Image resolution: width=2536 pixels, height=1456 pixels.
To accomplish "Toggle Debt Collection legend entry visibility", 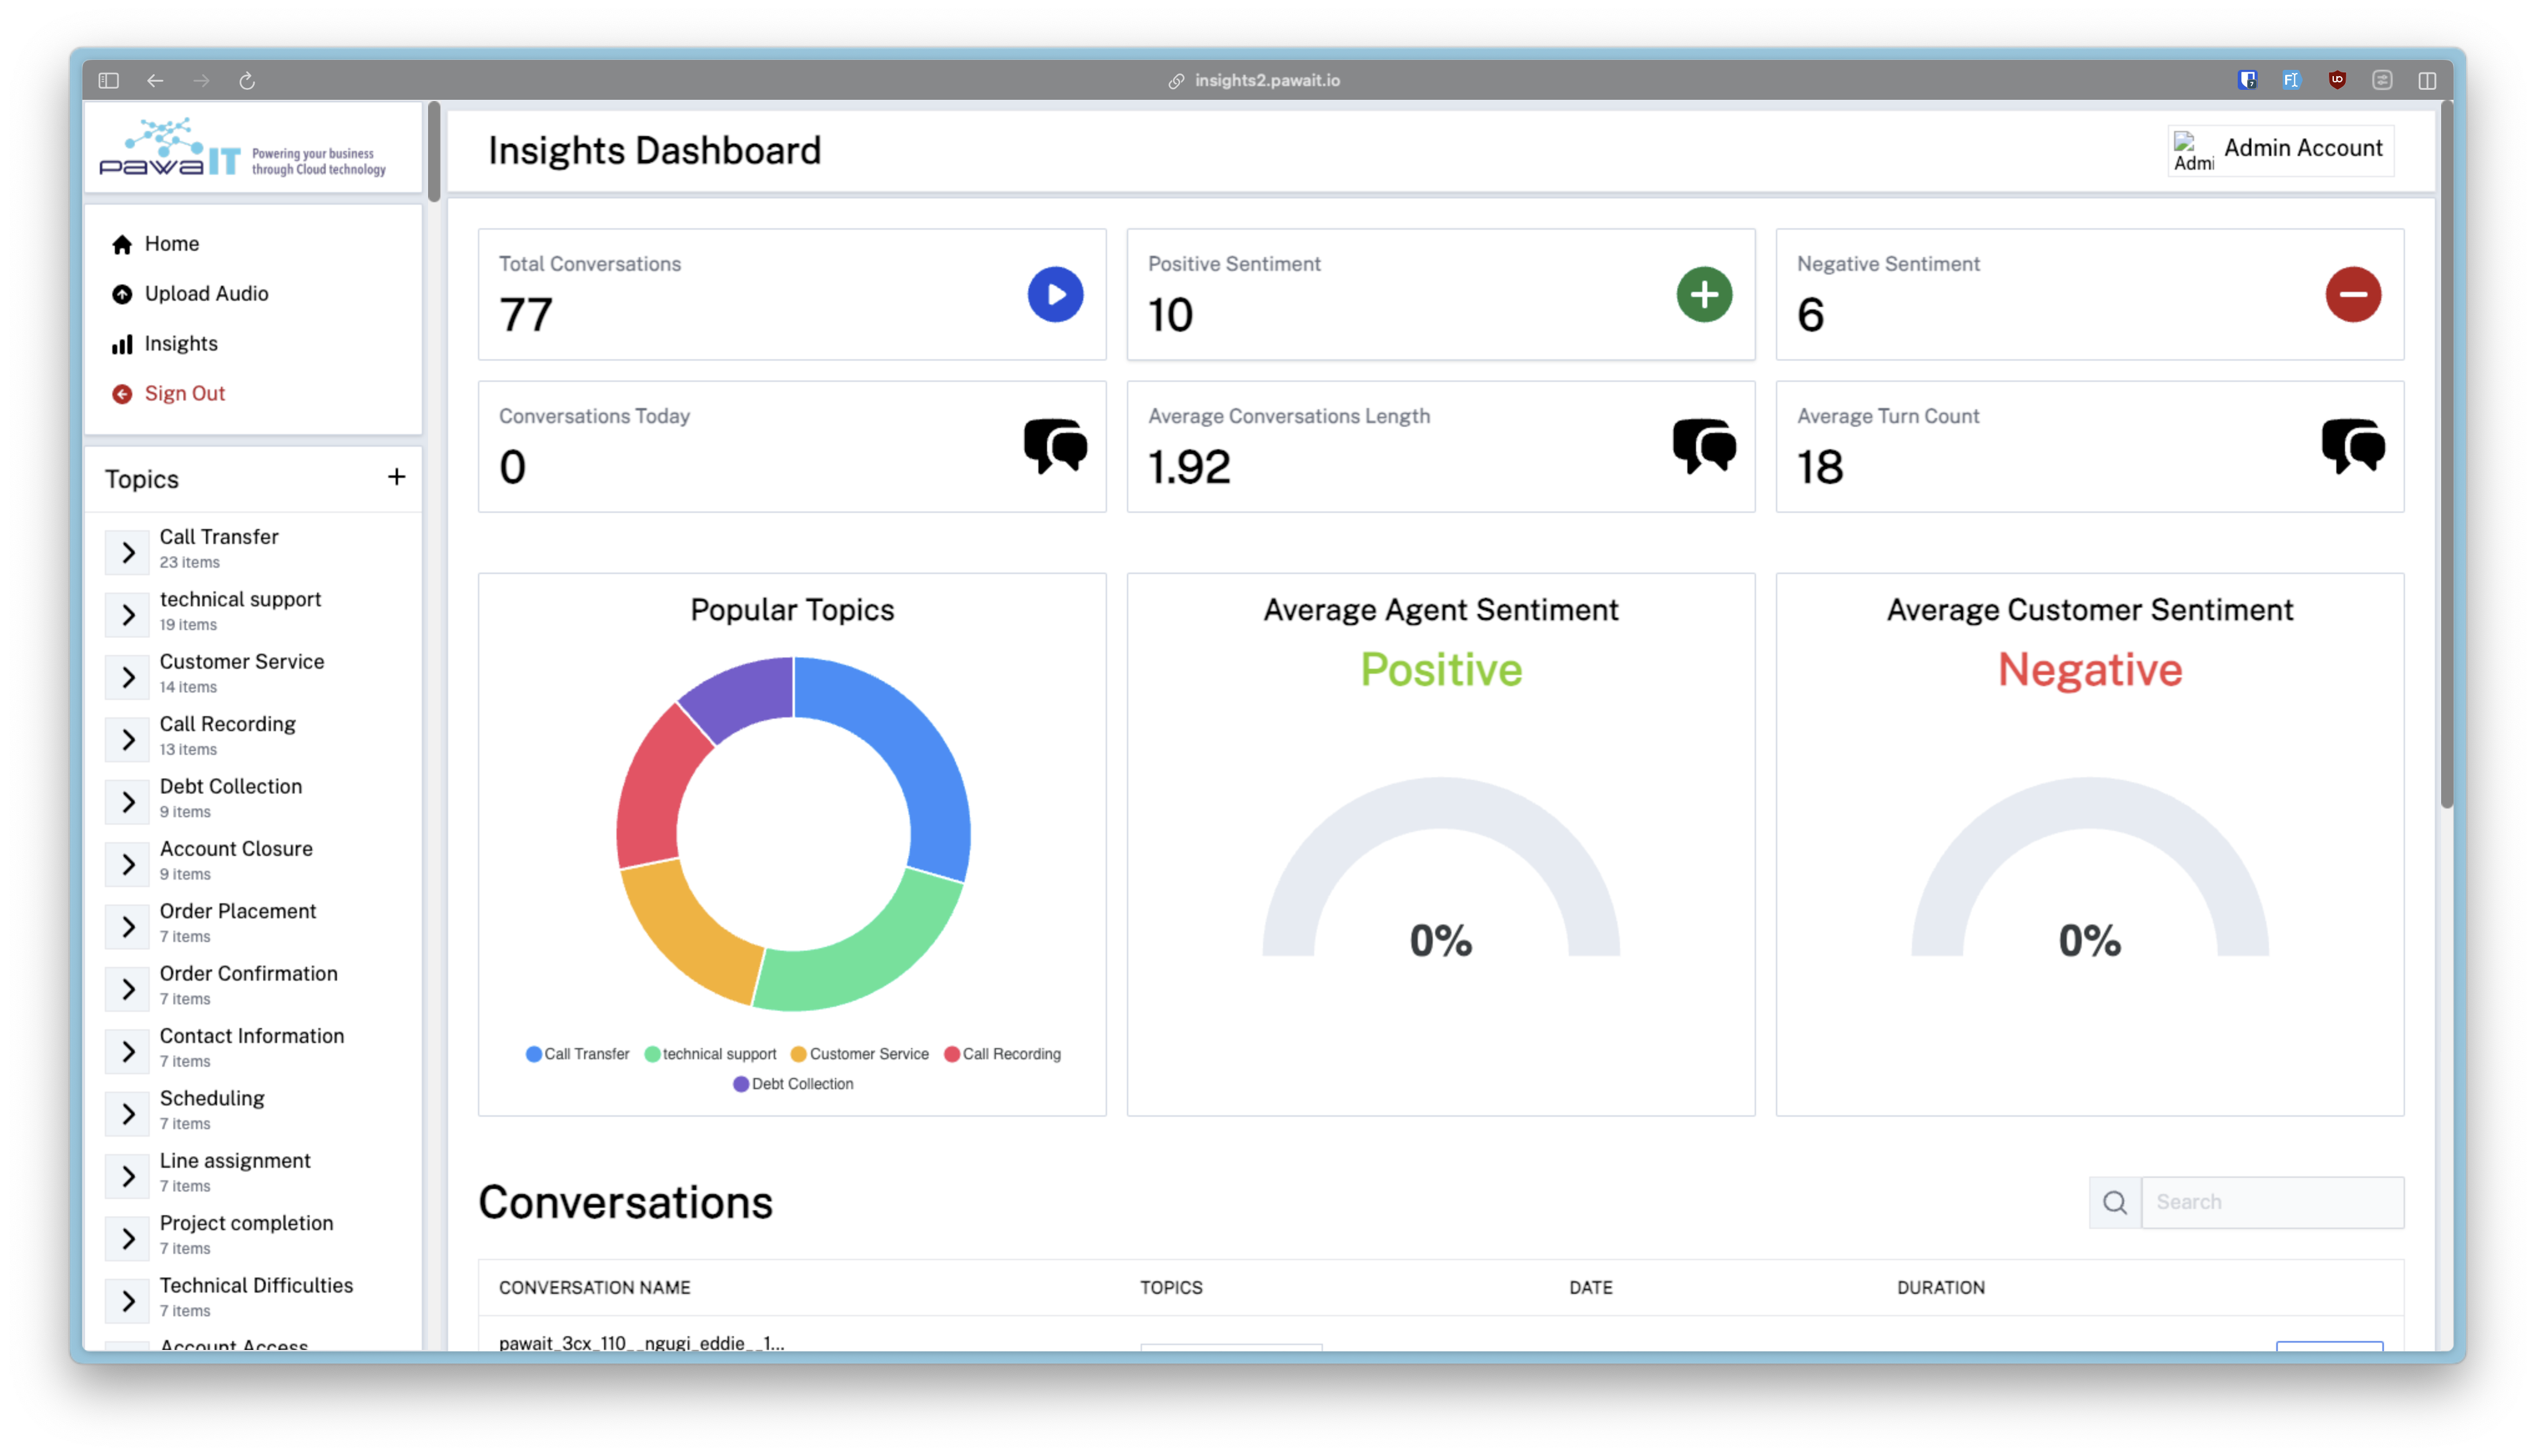I will click(x=793, y=1084).
